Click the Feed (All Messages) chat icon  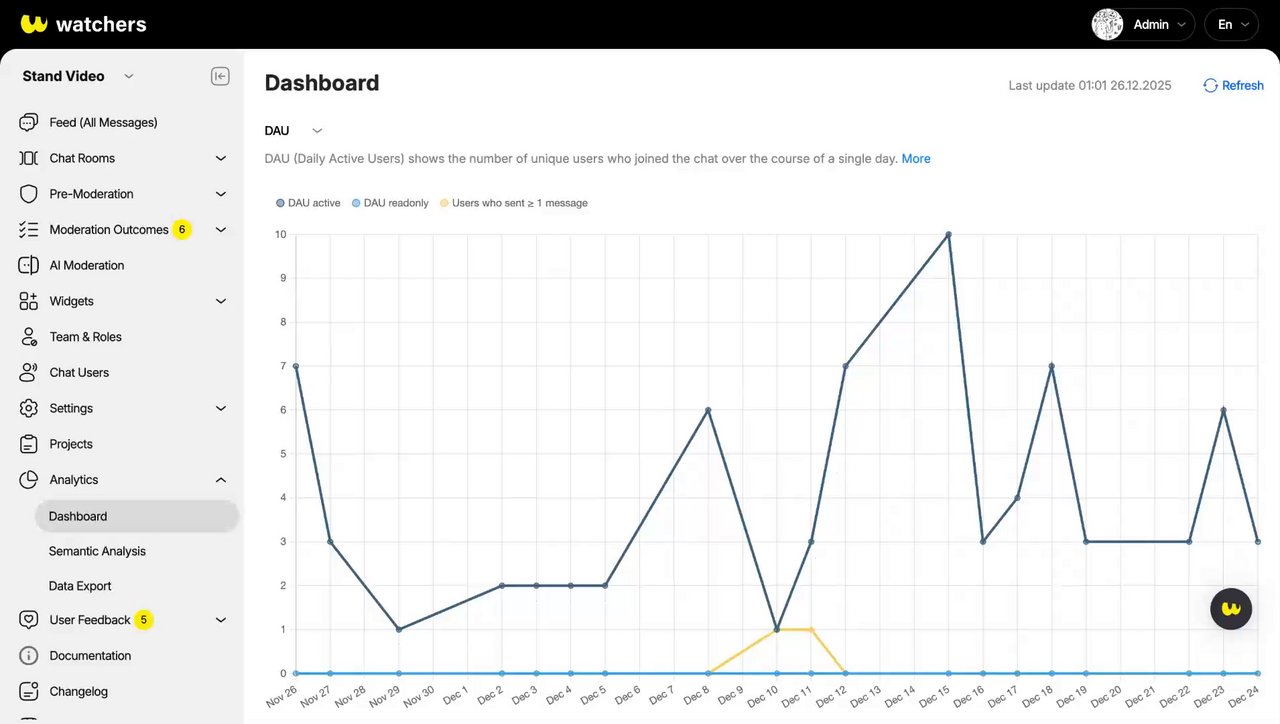tap(29, 122)
